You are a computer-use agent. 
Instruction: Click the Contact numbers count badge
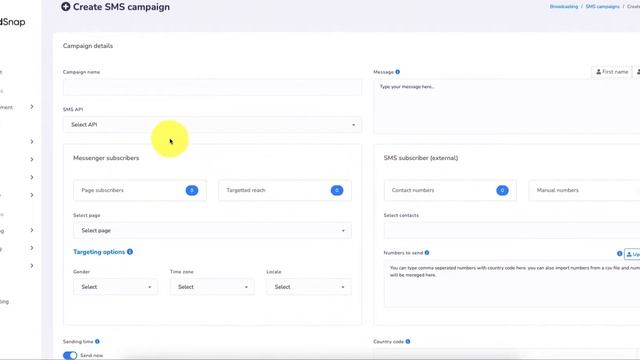click(502, 190)
